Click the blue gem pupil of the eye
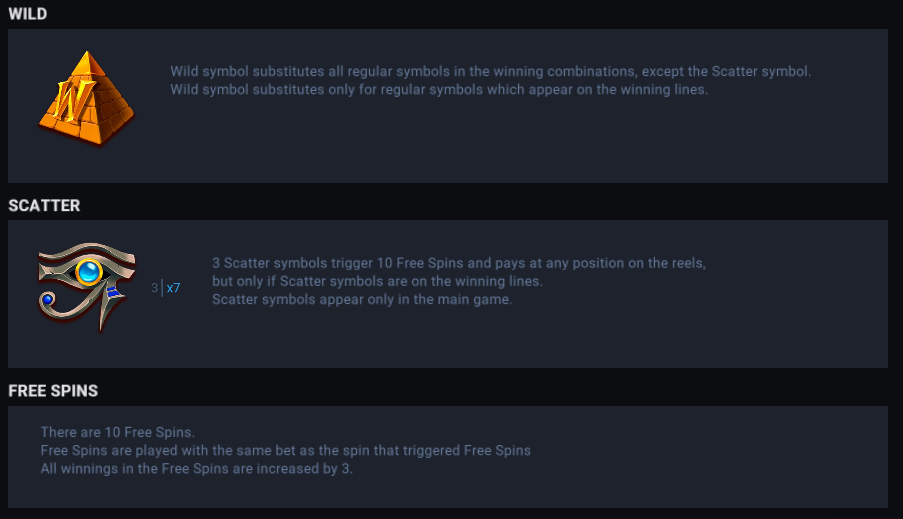This screenshot has width=903, height=519. pos(94,270)
